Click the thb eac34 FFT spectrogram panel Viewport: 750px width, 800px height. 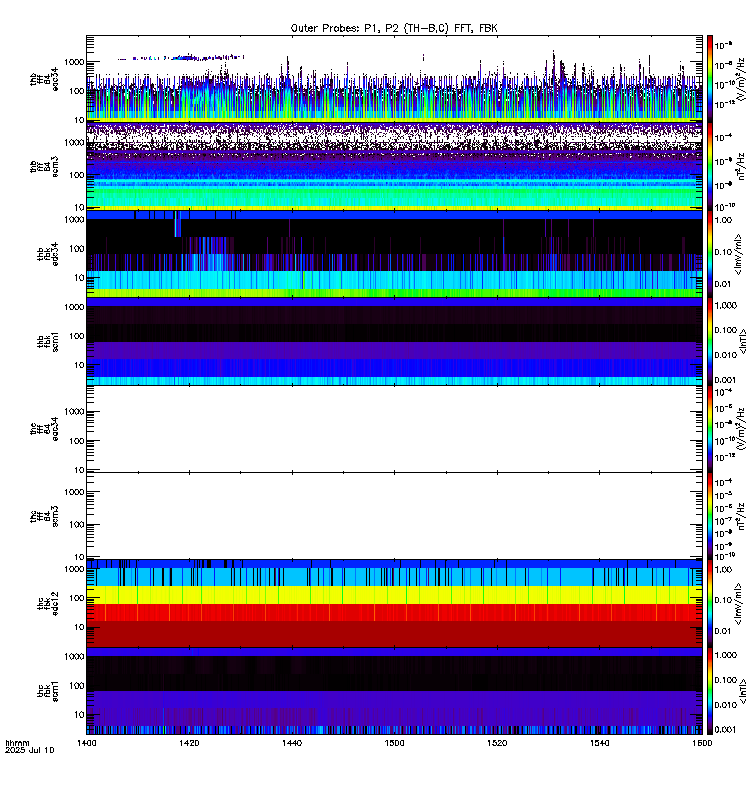[x=394, y=79]
